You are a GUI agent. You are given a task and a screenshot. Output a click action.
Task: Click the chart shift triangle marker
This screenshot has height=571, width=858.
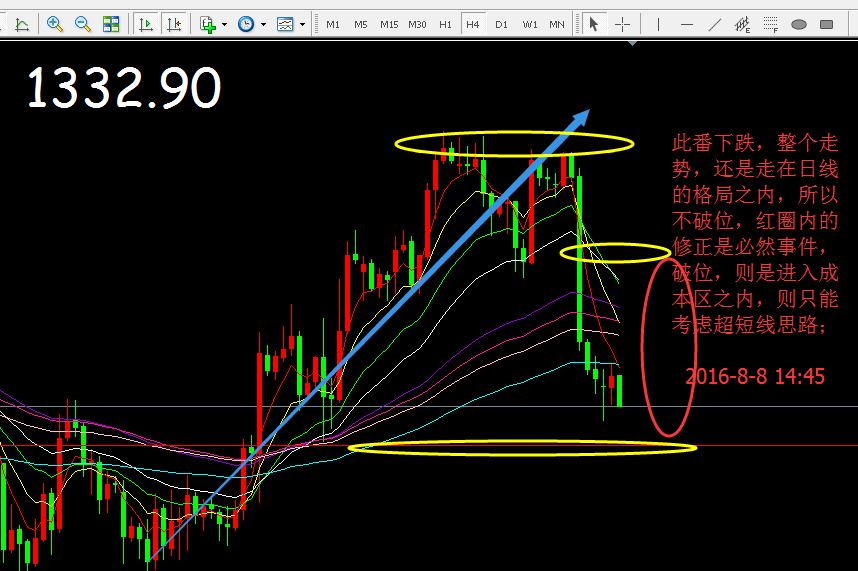point(633,43)
